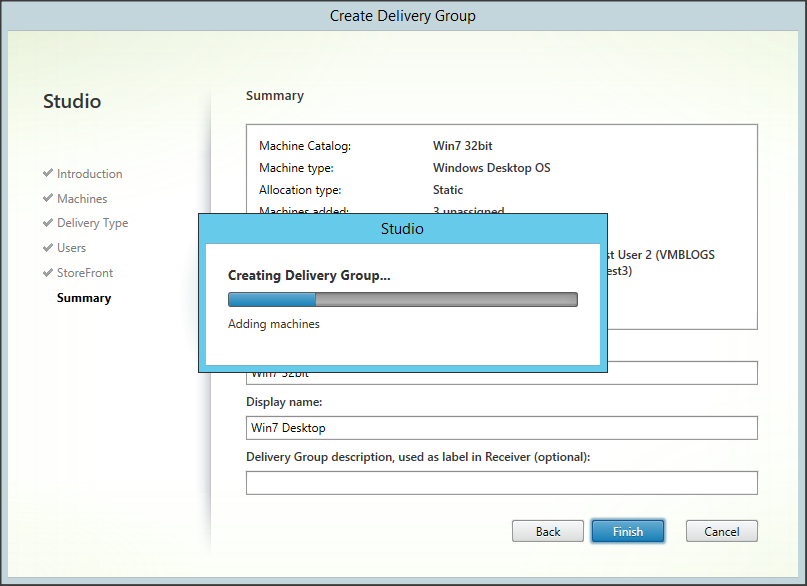
Task: Open the Machines wizard step
Action: tap(82, 199)
